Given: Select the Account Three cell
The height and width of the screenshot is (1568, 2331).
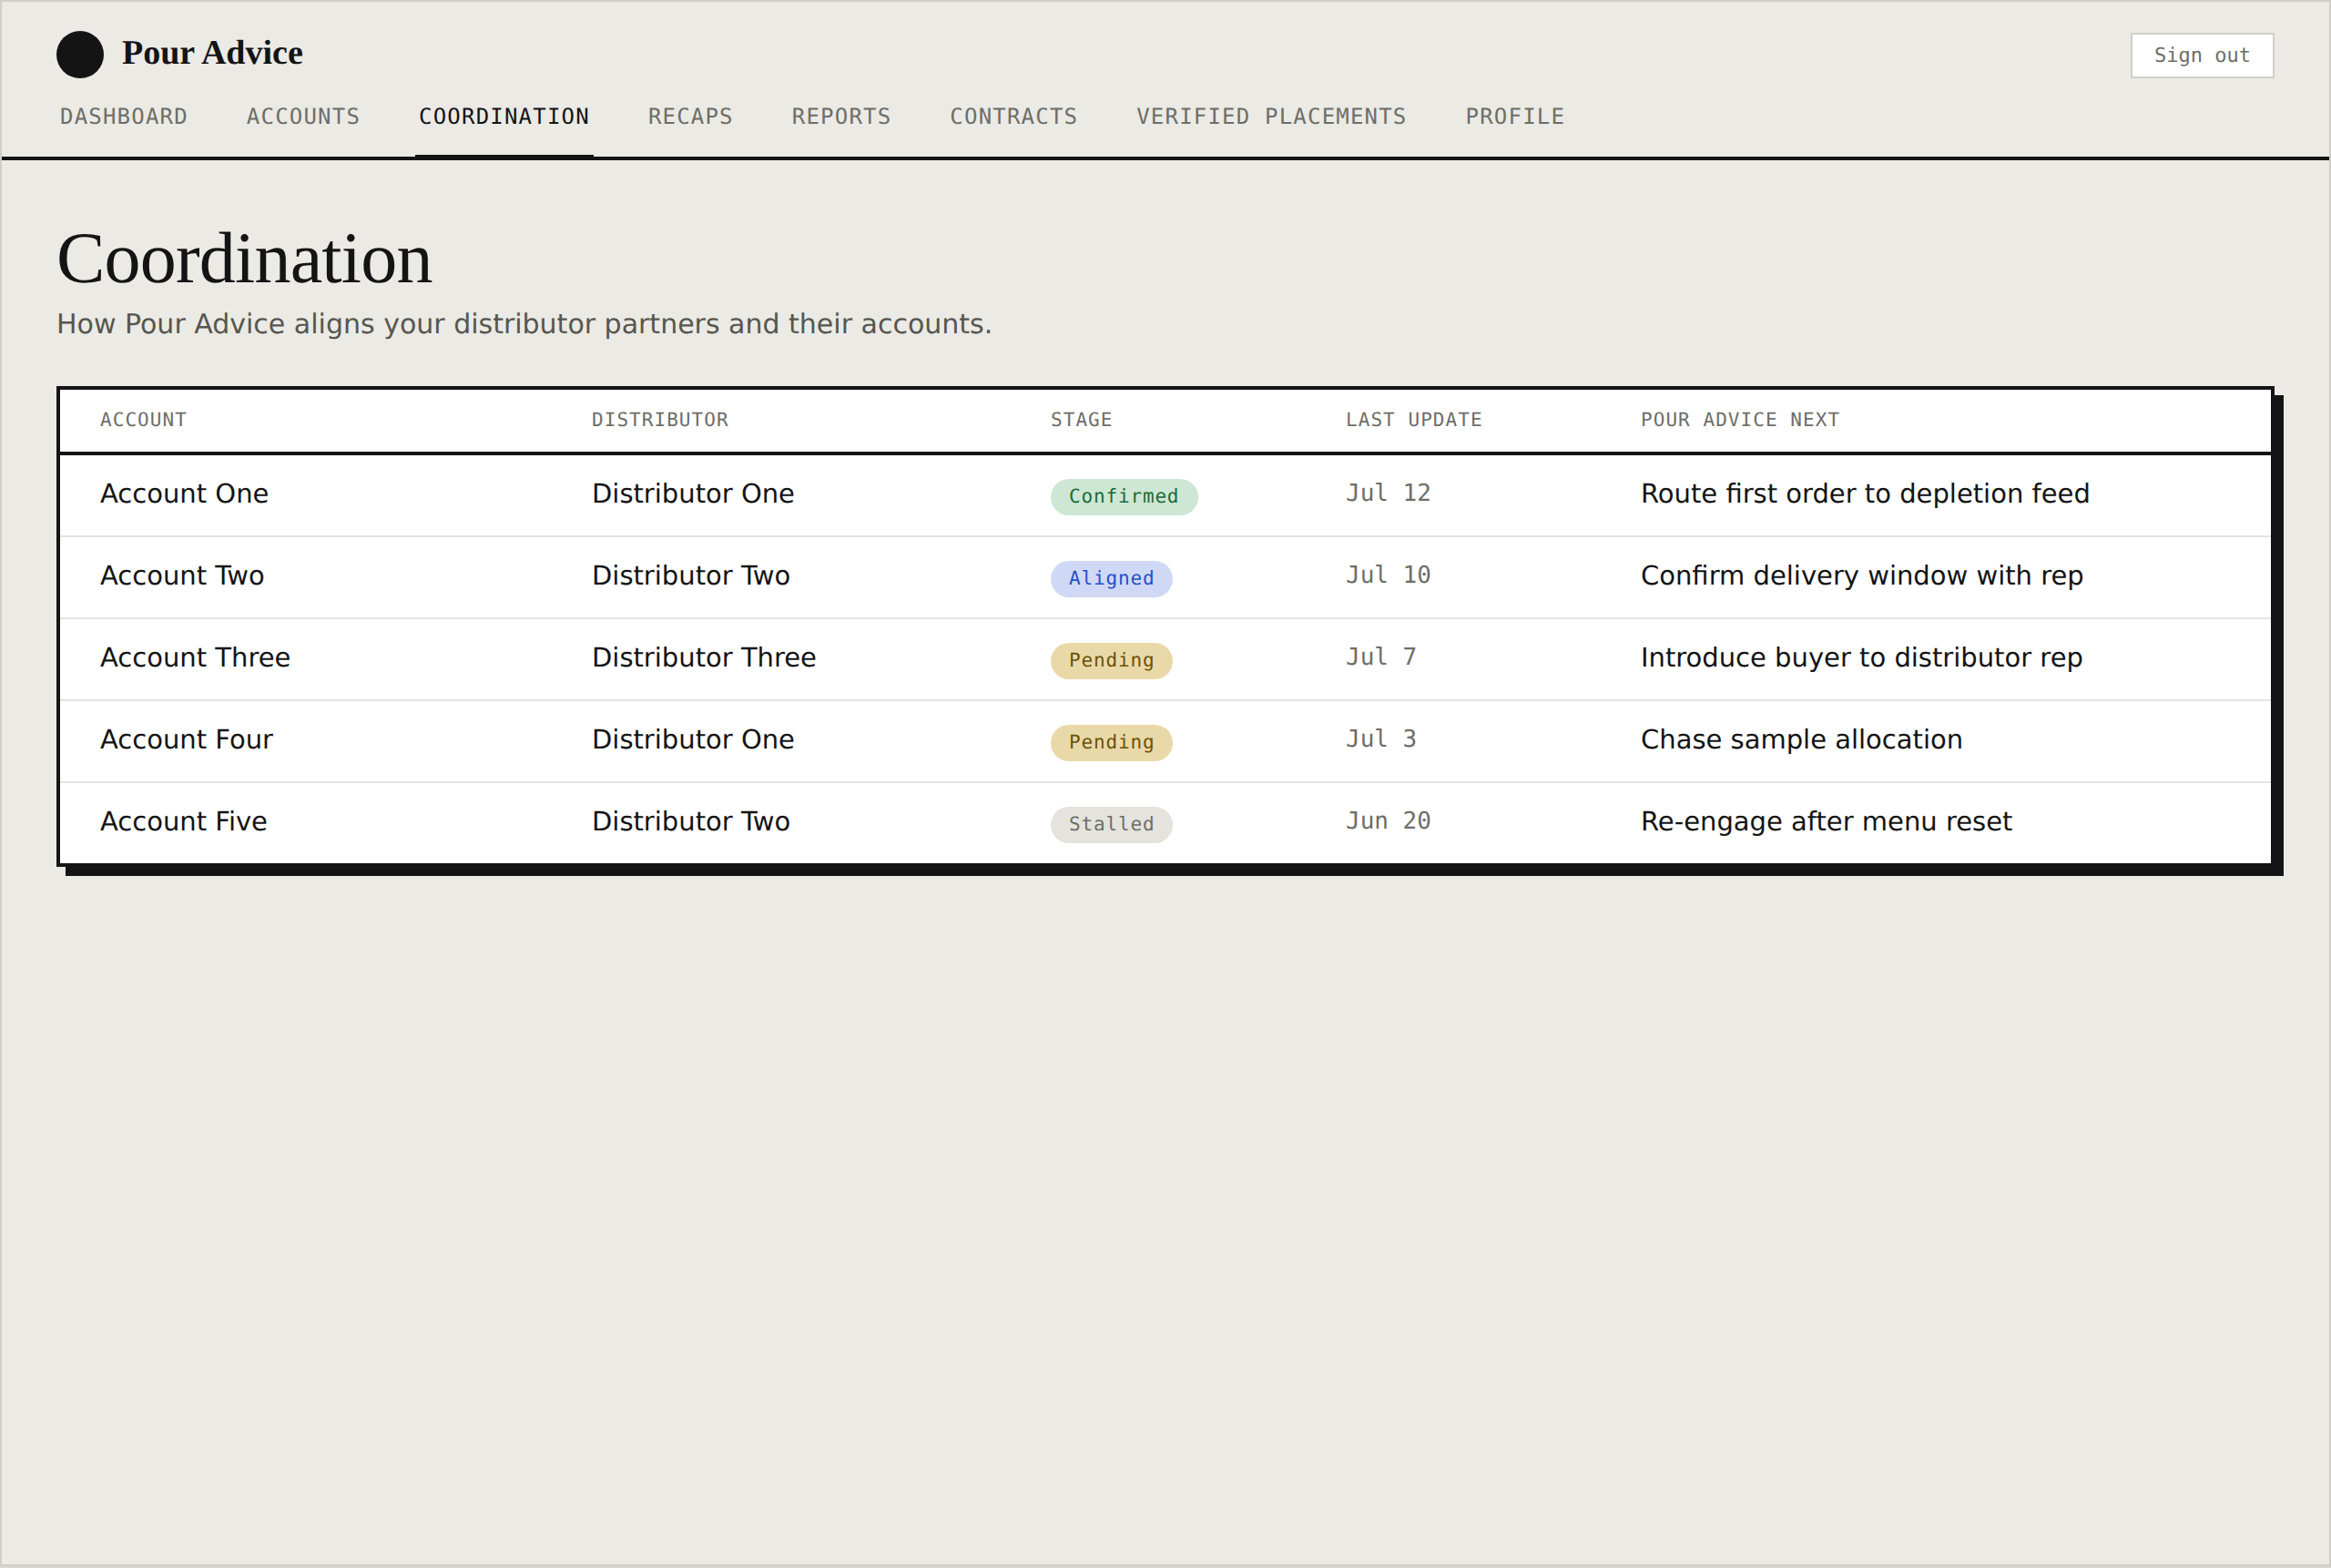Looking at the screenshot, I should click(195, 658).
